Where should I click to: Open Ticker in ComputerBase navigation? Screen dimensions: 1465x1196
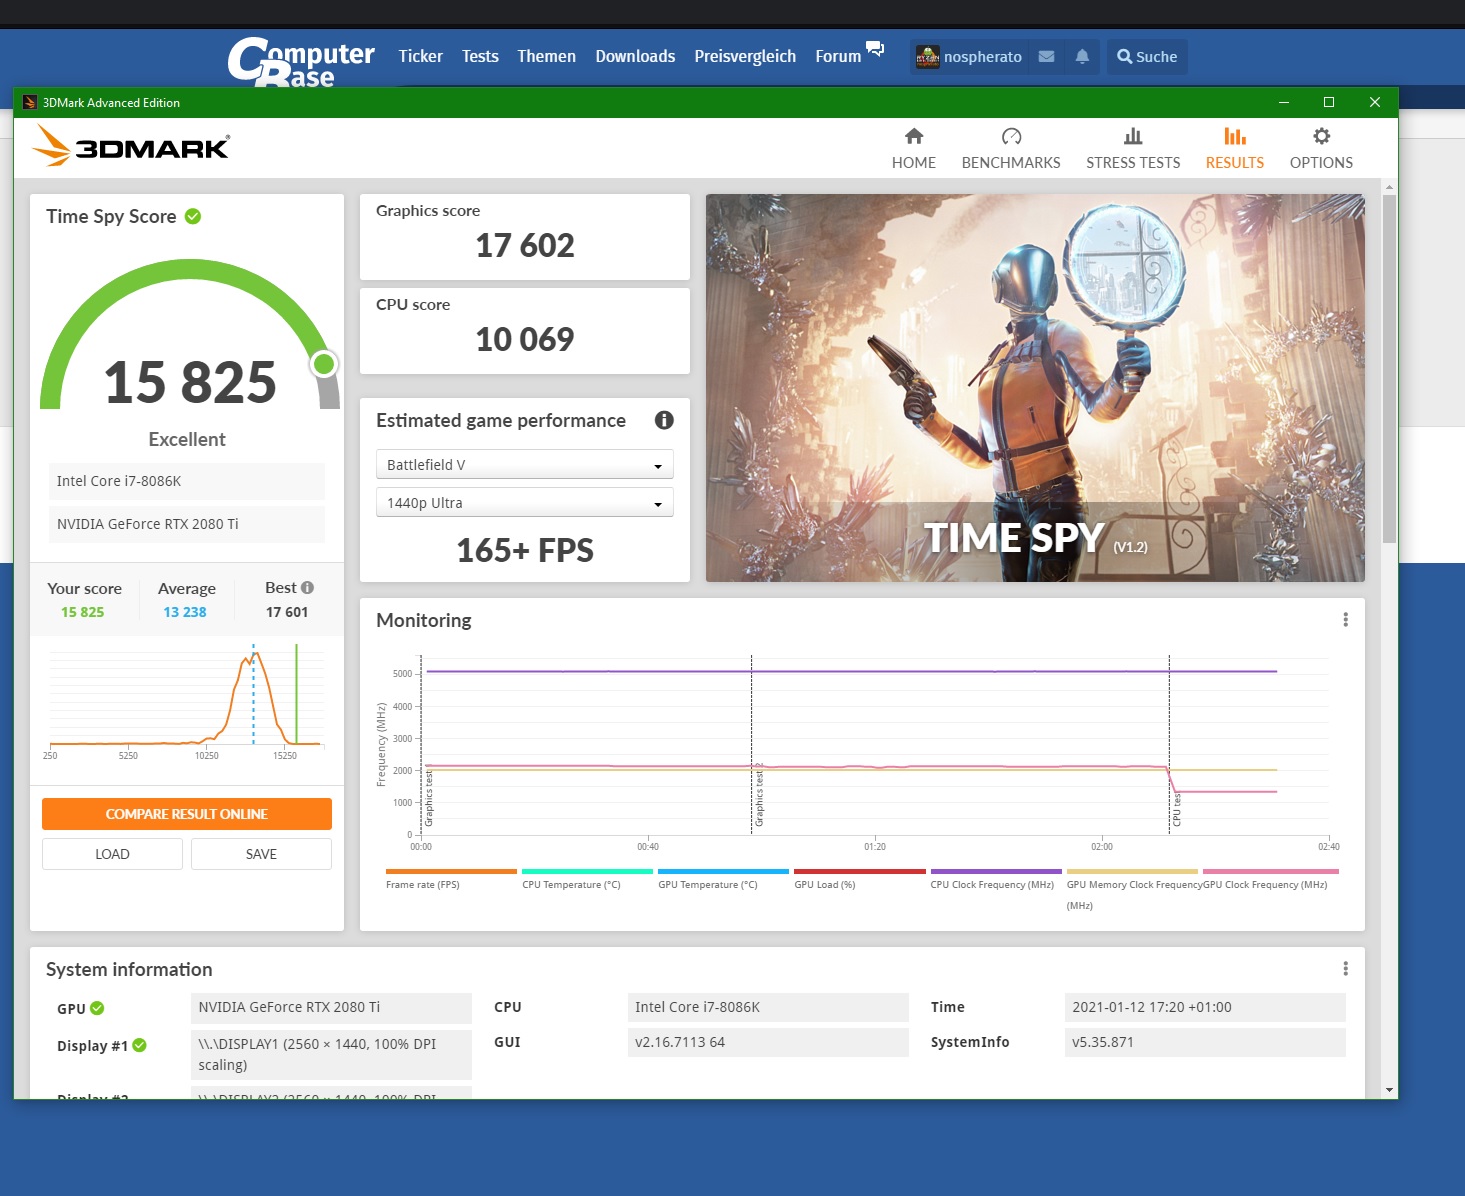[x=420, y=57]
